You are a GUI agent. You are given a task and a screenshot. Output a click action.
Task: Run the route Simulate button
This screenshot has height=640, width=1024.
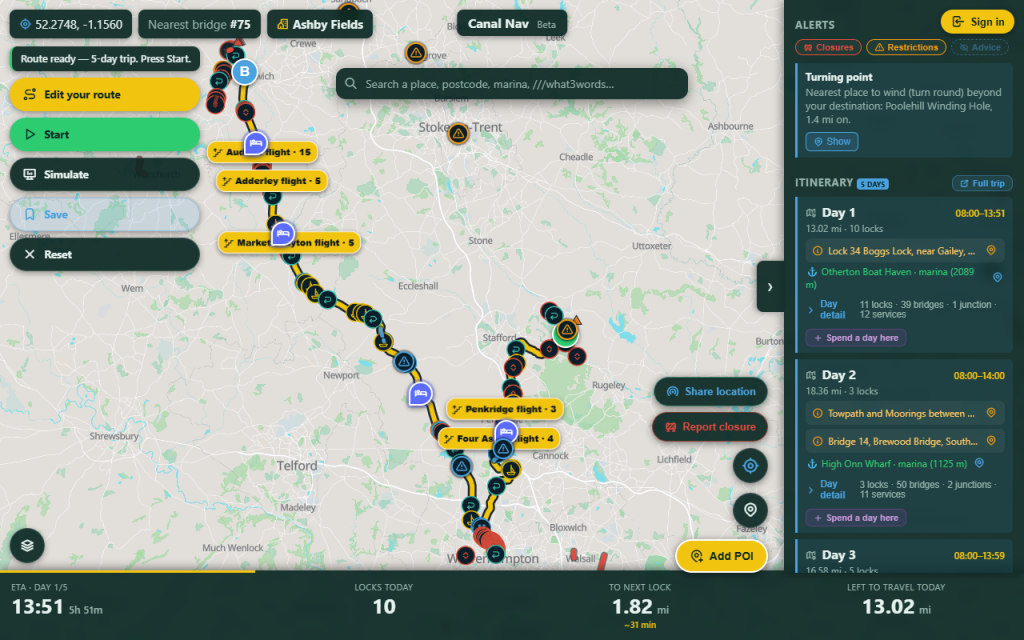click(x=104, y=174)
